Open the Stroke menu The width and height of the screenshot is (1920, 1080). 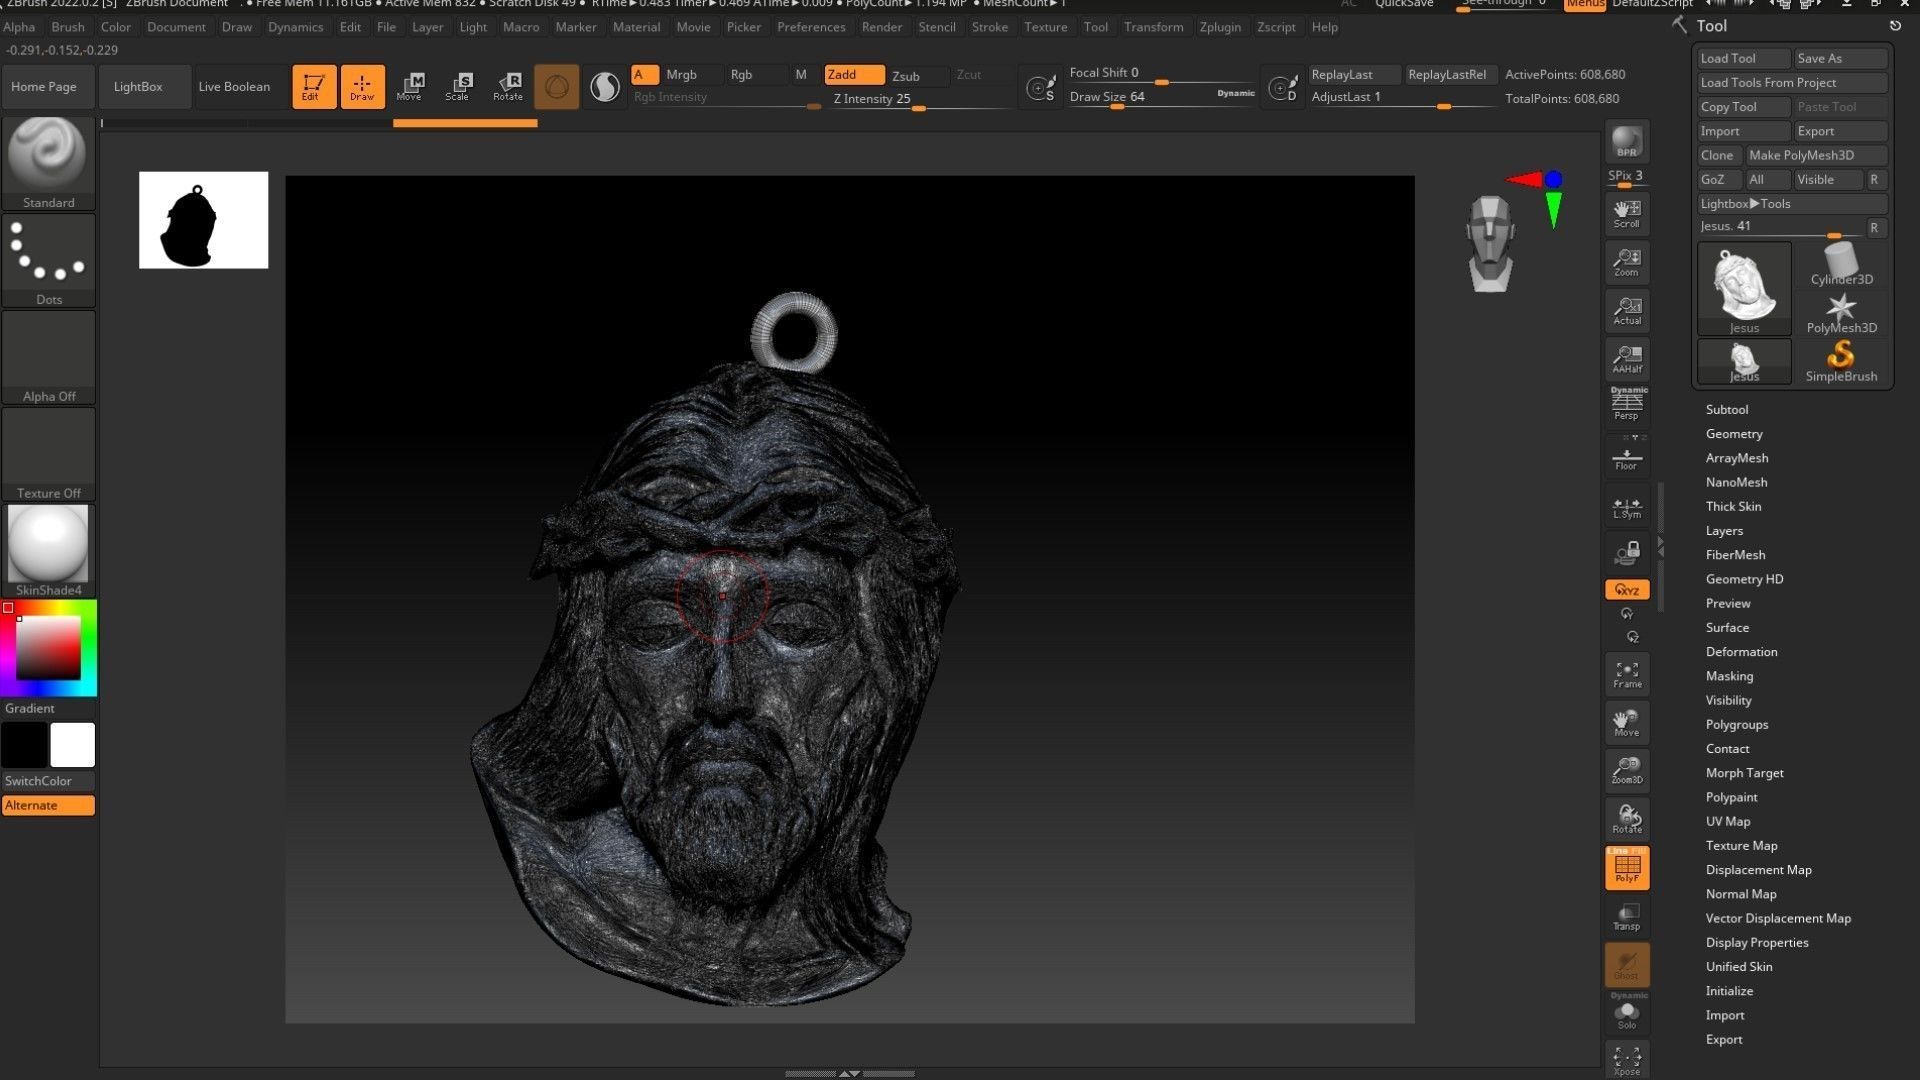(x=990, y=27)
